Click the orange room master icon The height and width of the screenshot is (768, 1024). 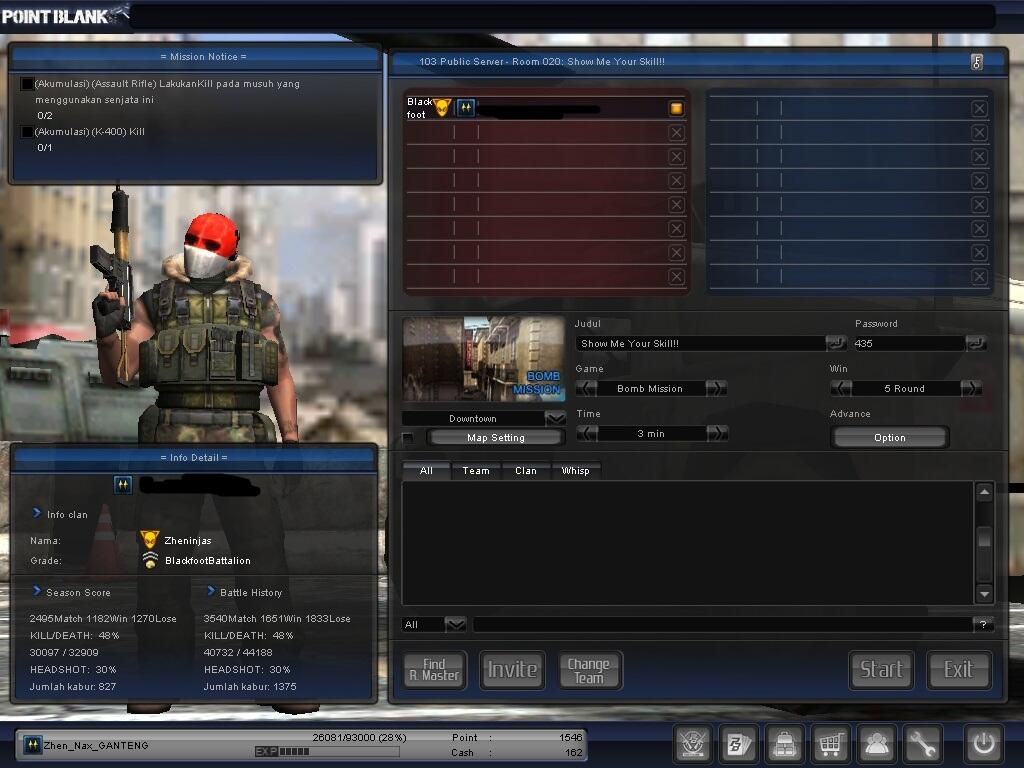(677, 108)
